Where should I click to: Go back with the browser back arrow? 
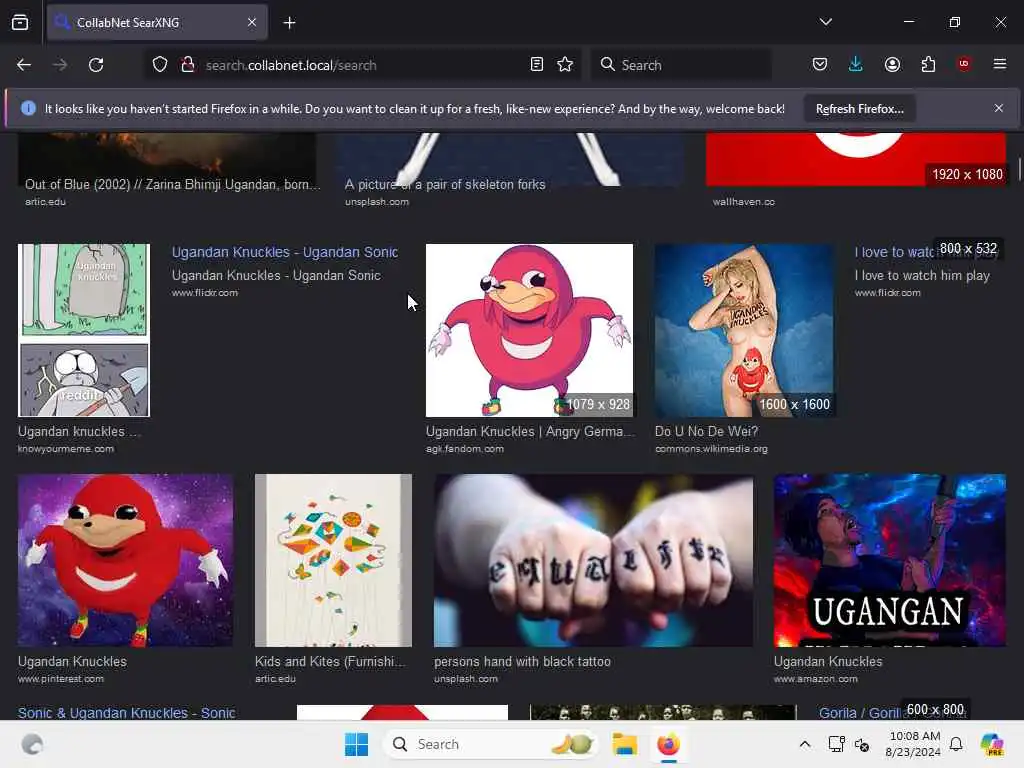point(24,65)
